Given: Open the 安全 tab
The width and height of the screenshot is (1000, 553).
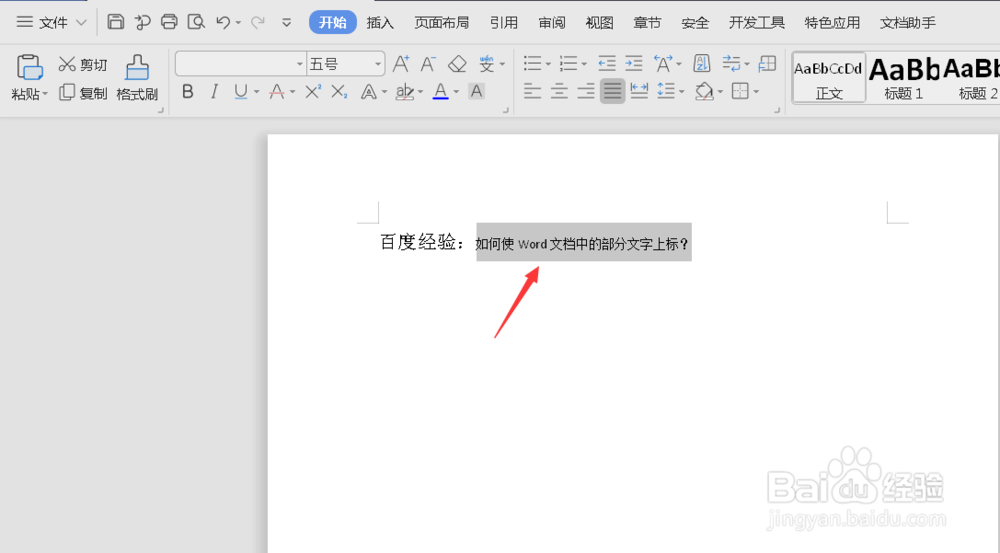Looking at the screenshot, I should 695,23.
